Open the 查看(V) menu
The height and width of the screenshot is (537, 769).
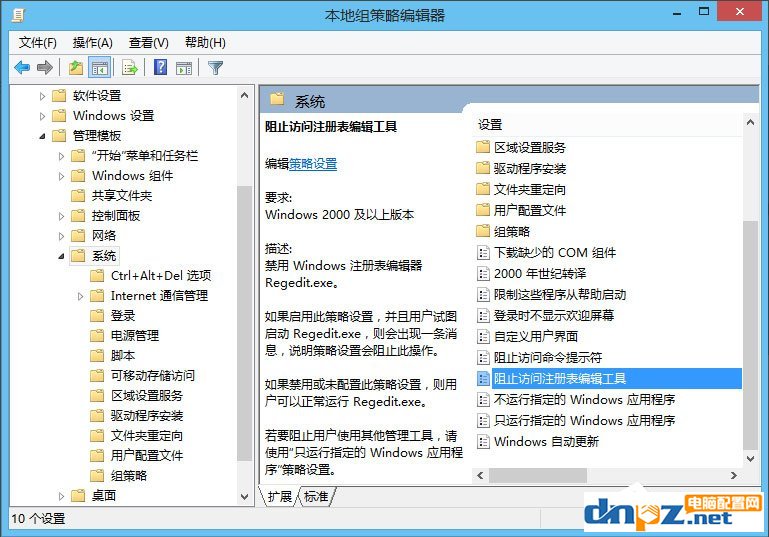[149, 43]
